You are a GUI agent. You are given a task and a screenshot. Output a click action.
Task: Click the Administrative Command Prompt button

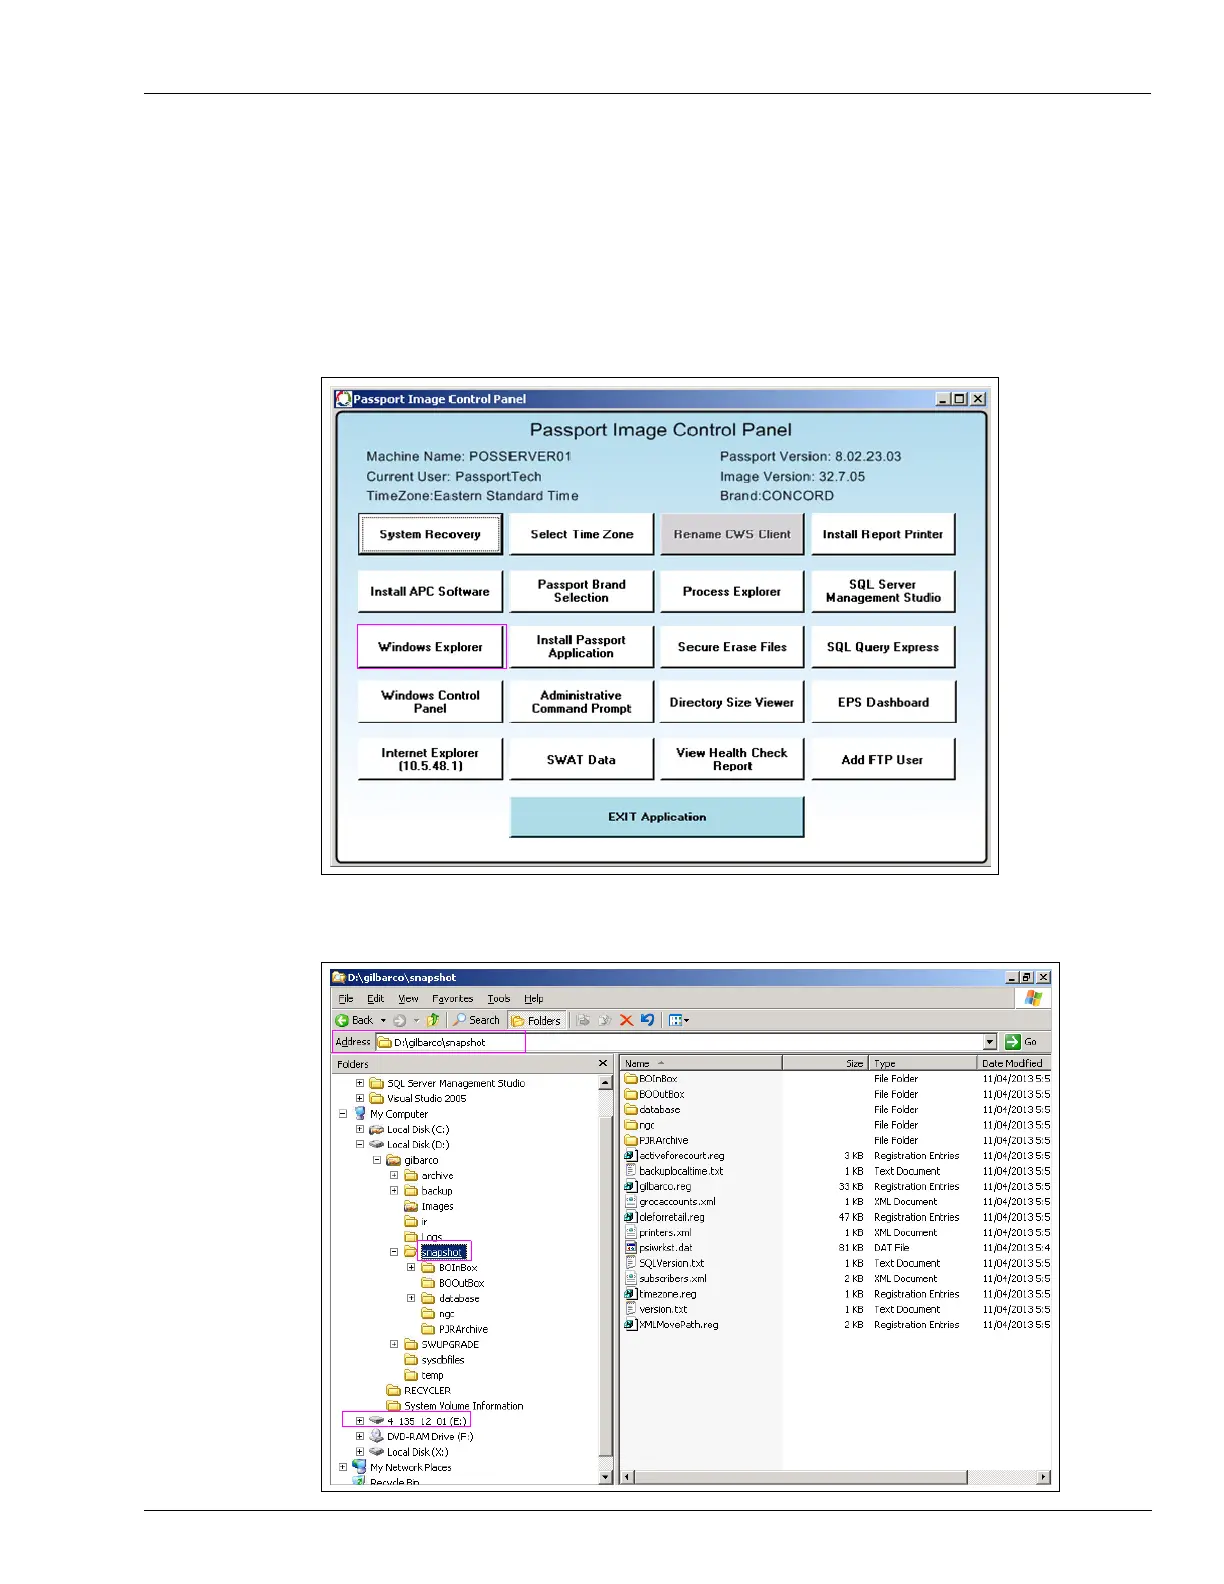click(x=582, y=702)
